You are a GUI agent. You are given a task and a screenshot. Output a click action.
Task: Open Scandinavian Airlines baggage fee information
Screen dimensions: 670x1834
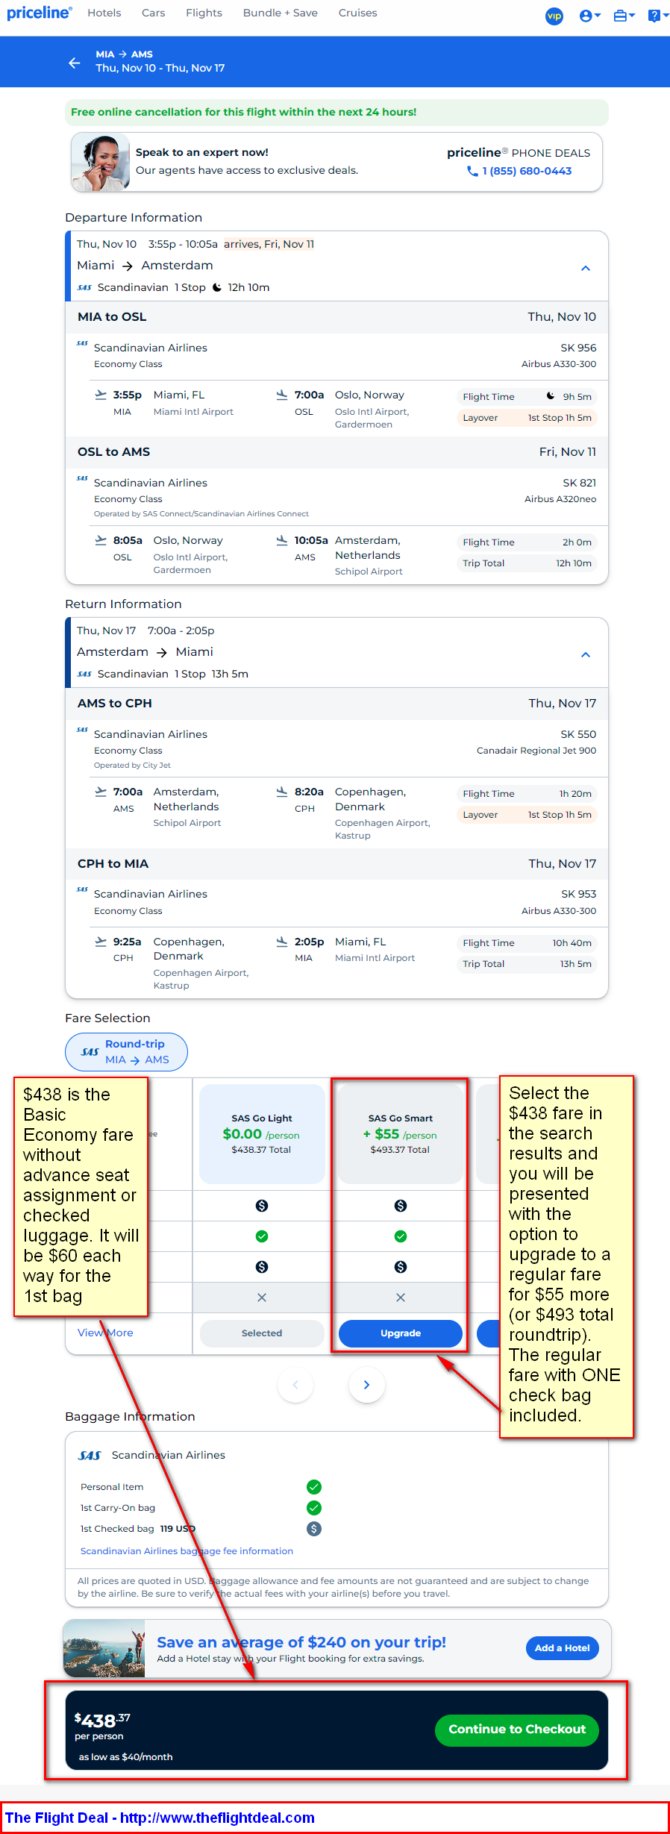pos(187,1551)
